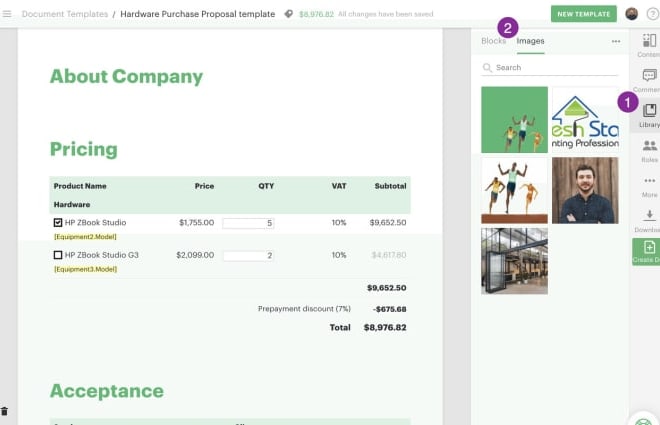The image size is (660, 425).
Task: Go to Document Templates breadcrumb
Action: (x=65, y=14)
